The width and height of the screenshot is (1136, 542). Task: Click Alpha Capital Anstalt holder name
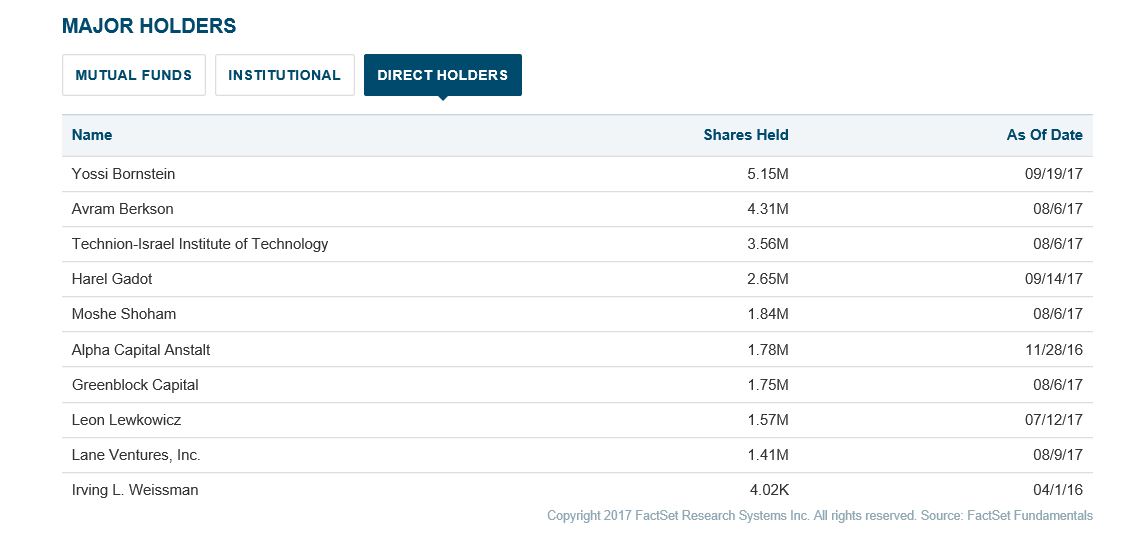[141, 350]
